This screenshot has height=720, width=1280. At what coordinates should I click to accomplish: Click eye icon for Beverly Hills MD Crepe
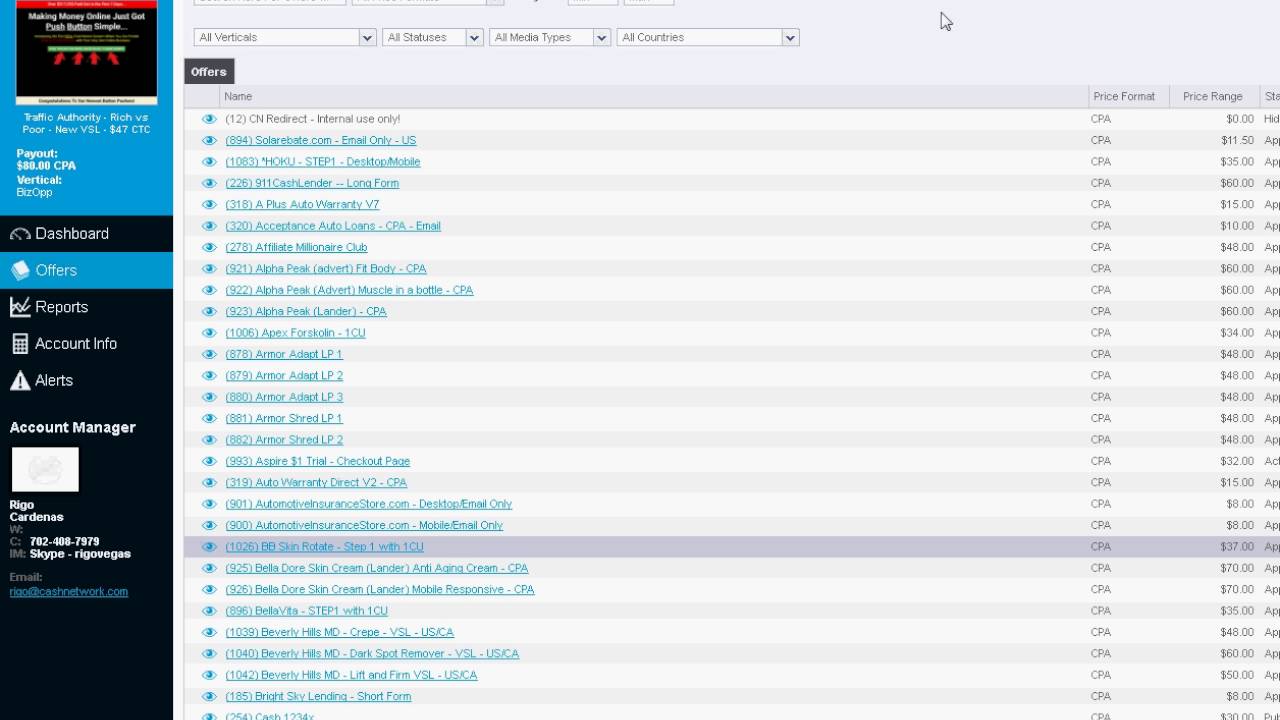click(x=209, y=633)
